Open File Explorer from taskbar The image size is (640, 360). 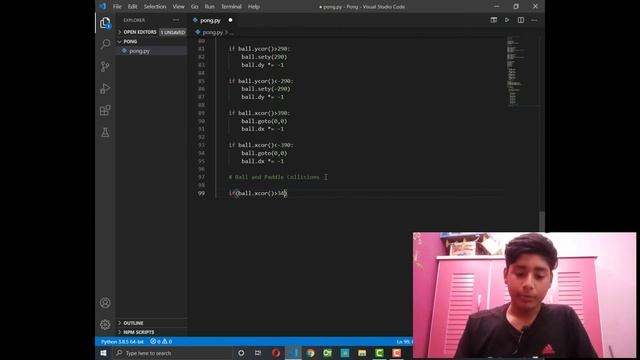(x=362, y=353)
